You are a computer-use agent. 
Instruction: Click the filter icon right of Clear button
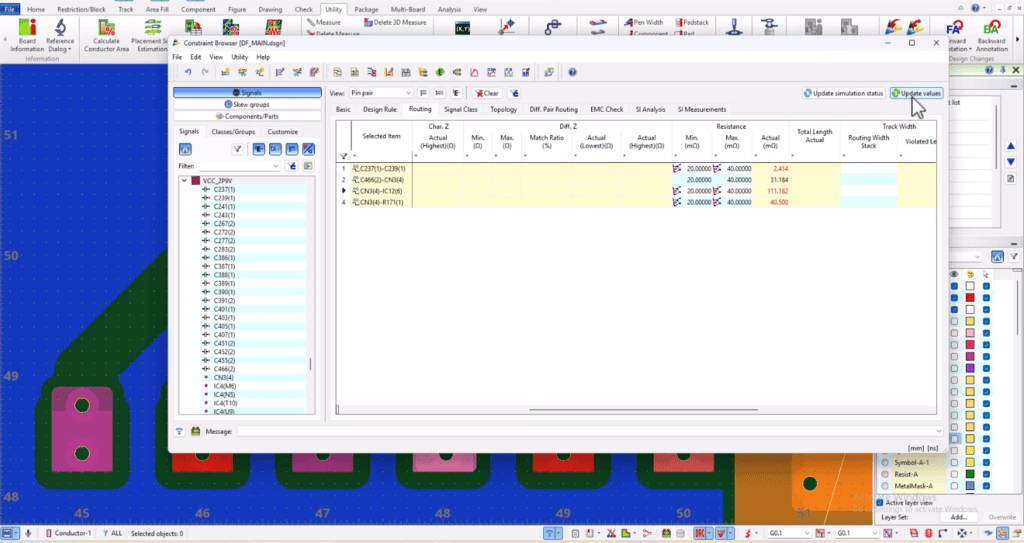[x=514, y=93]
